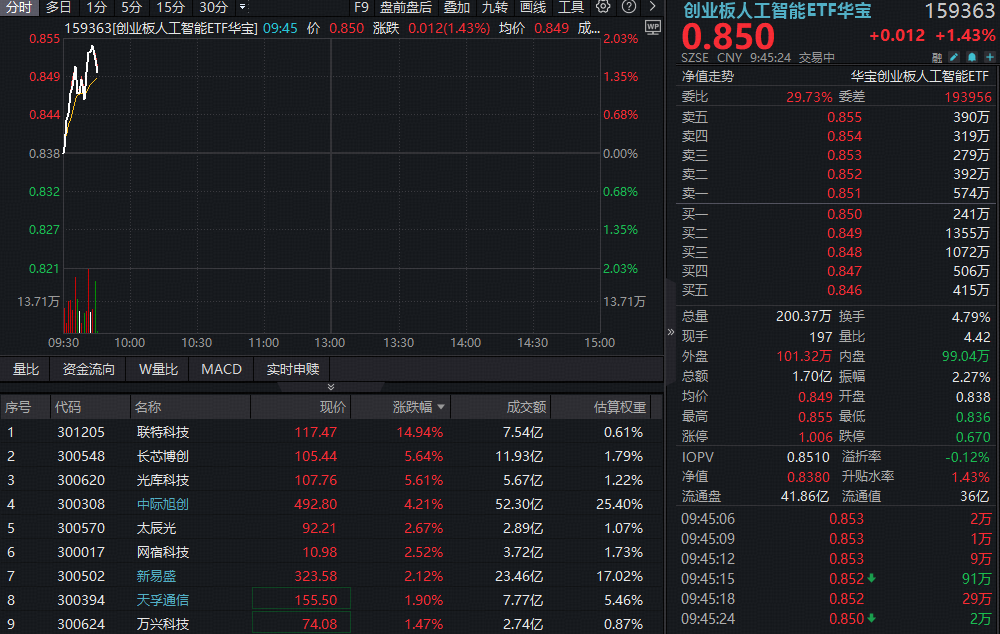Open the 30分 interval dropdown arrow
1000x634 pixels.
(x=242, y=8)
